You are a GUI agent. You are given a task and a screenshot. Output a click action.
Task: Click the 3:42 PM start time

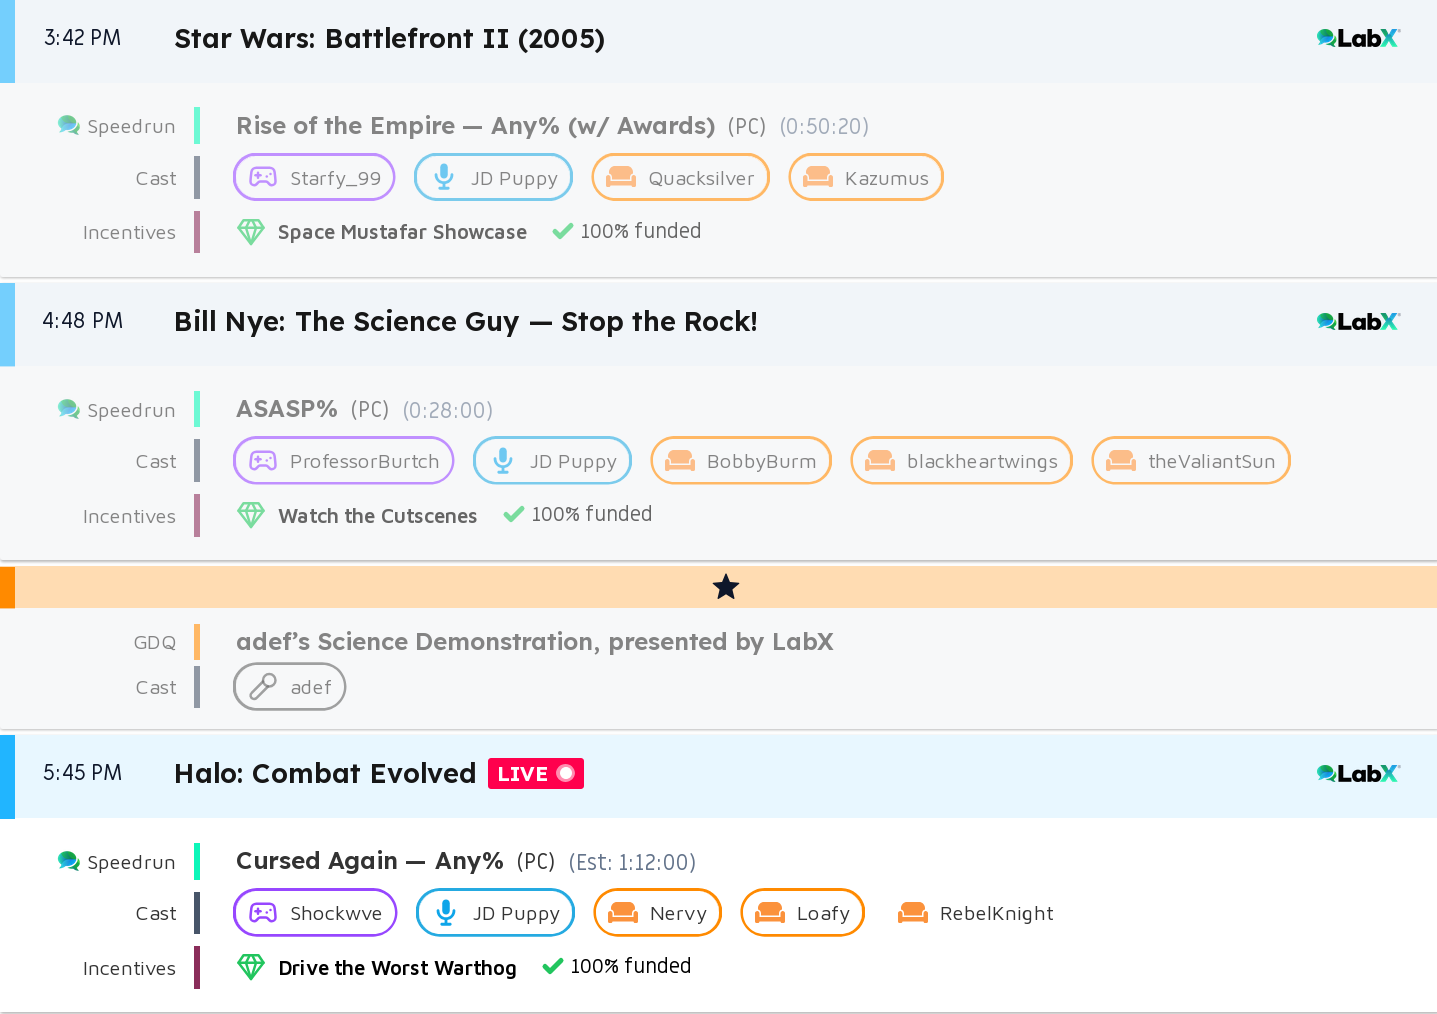83,38
